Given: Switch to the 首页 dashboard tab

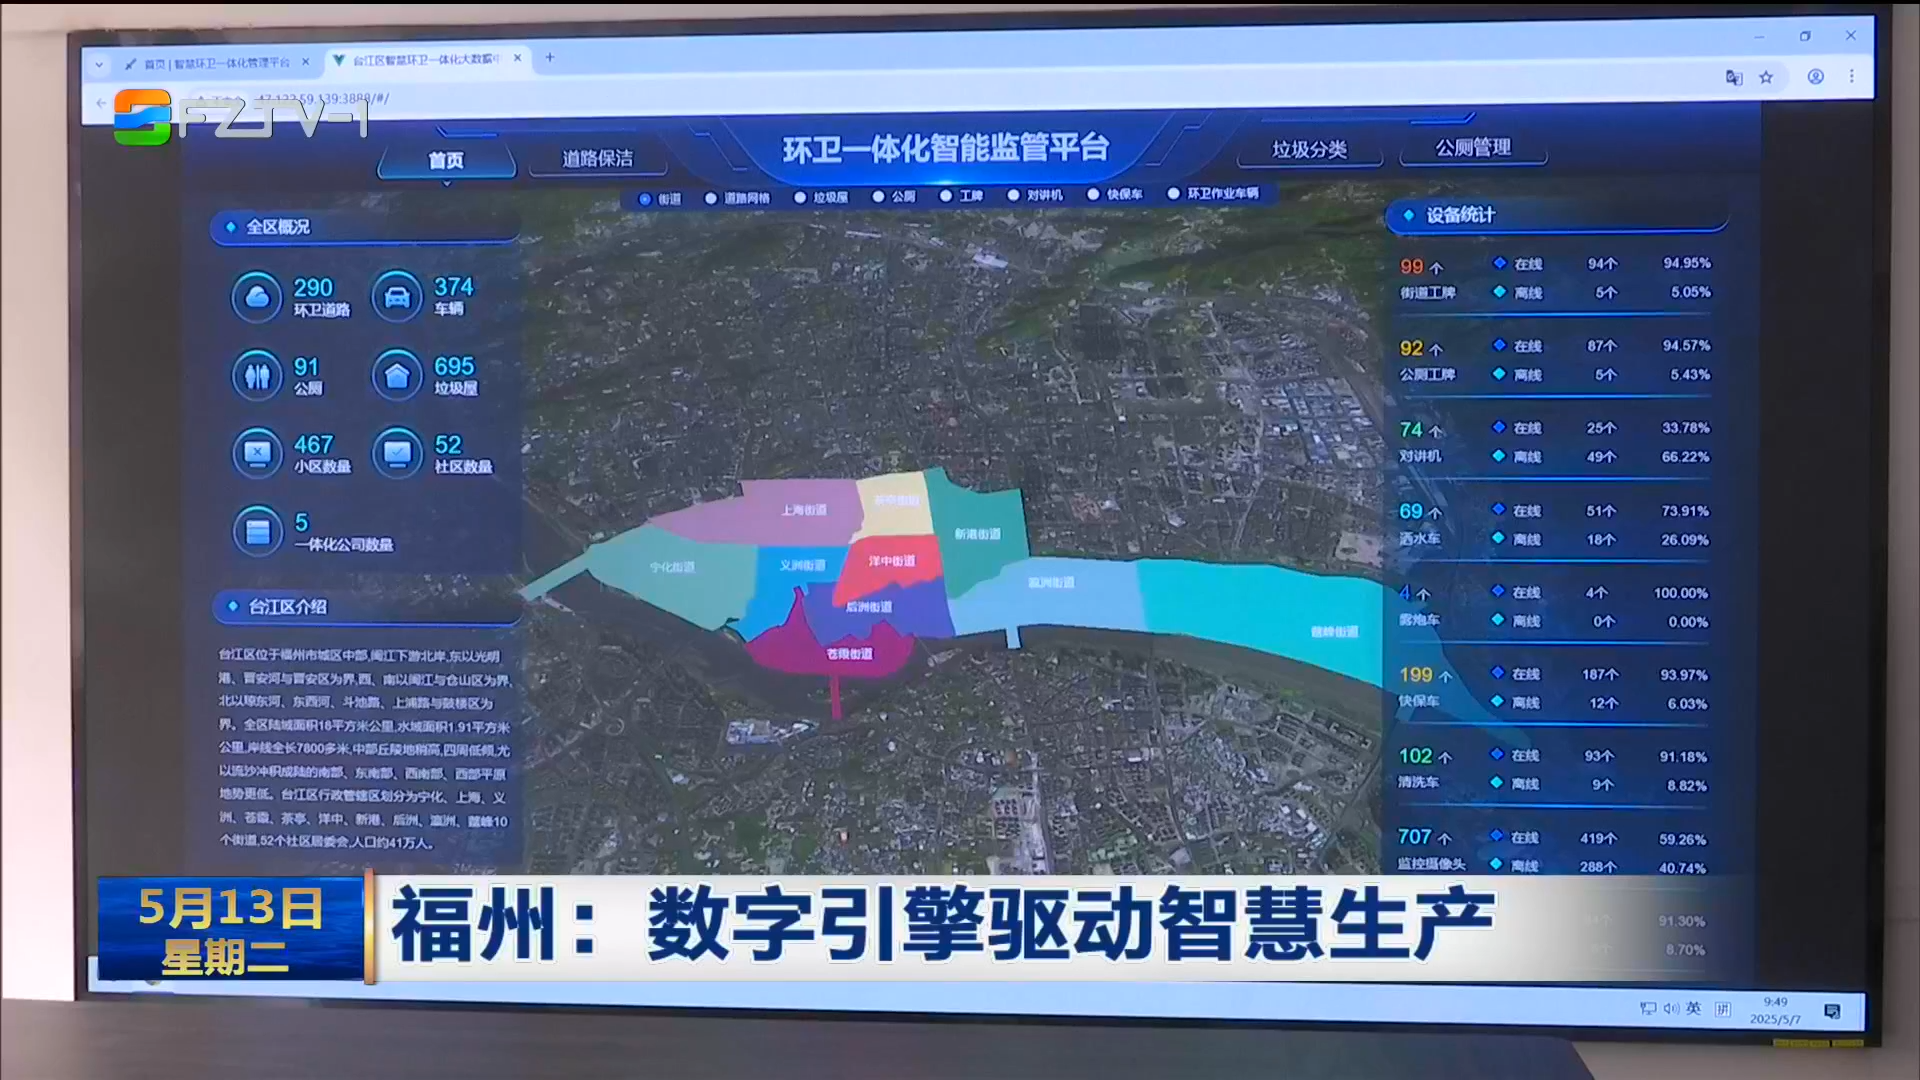Looking at the screenshot, I should [x=446, y=160].
